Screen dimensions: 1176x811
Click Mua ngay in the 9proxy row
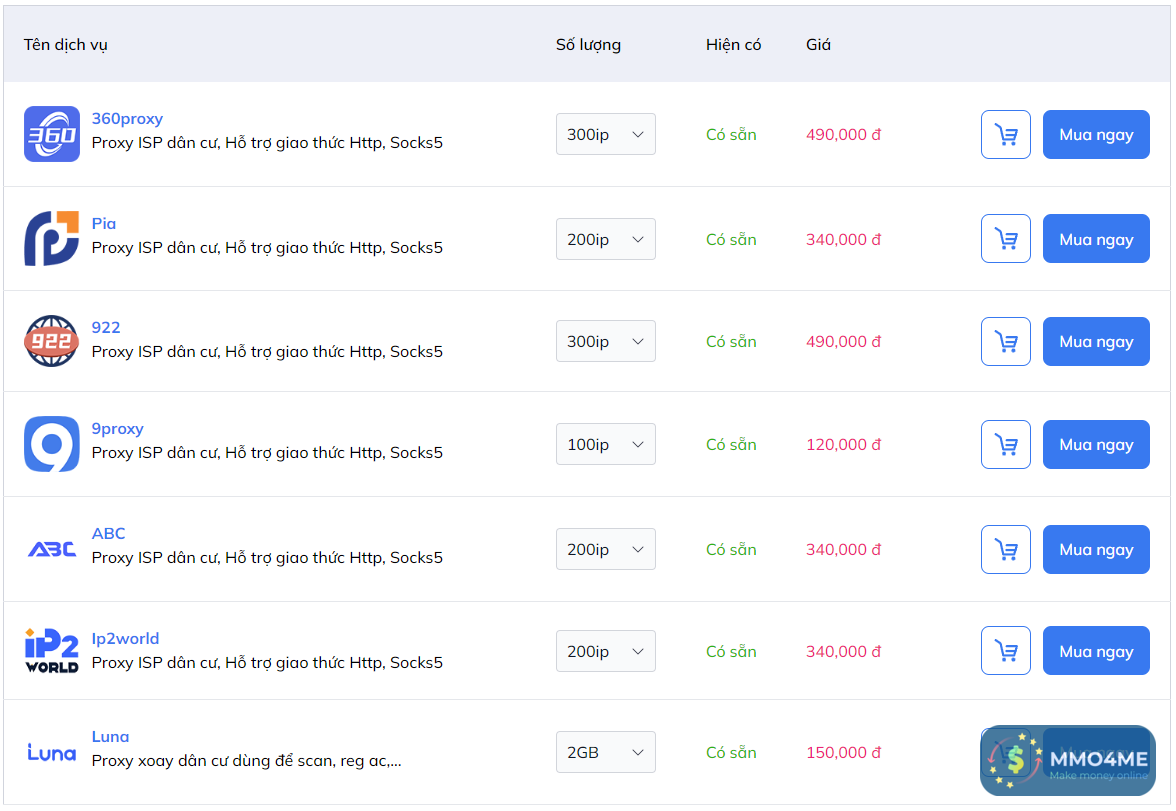pyautogui.click(x=1096, y=444)
